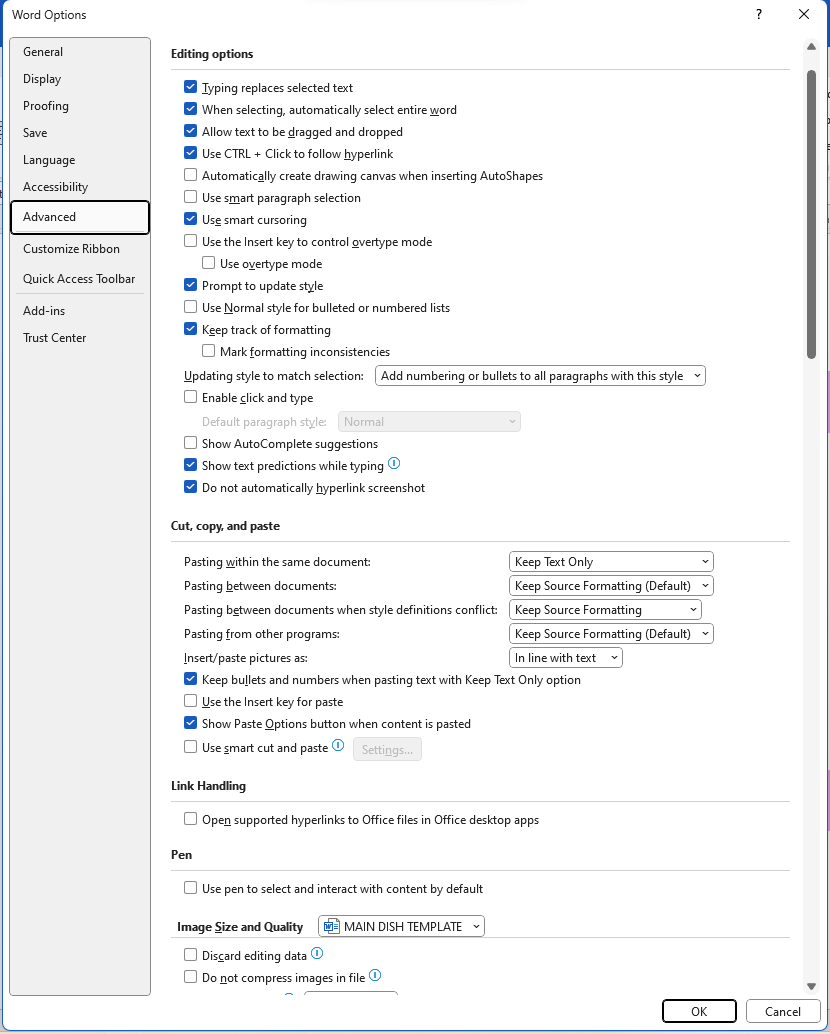Screen dimensions: 830x1034
Task: Click the OK button
Action: click(699, 1011)
